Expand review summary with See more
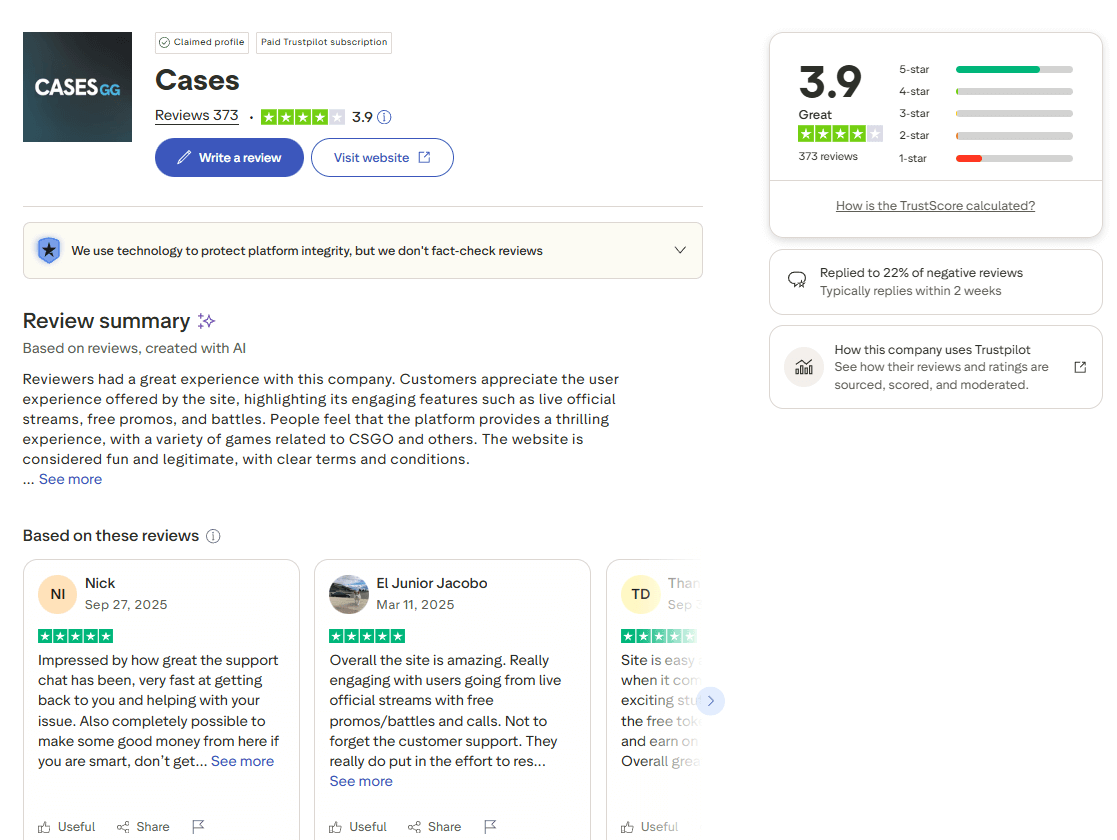This screenshot has height=840, width=1117. (70, 479)
